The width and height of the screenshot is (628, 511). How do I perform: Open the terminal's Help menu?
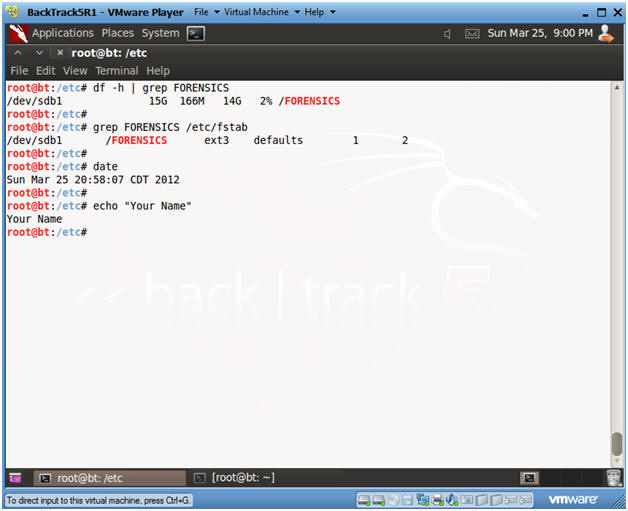pyautogui.click(x=158, y=71)
